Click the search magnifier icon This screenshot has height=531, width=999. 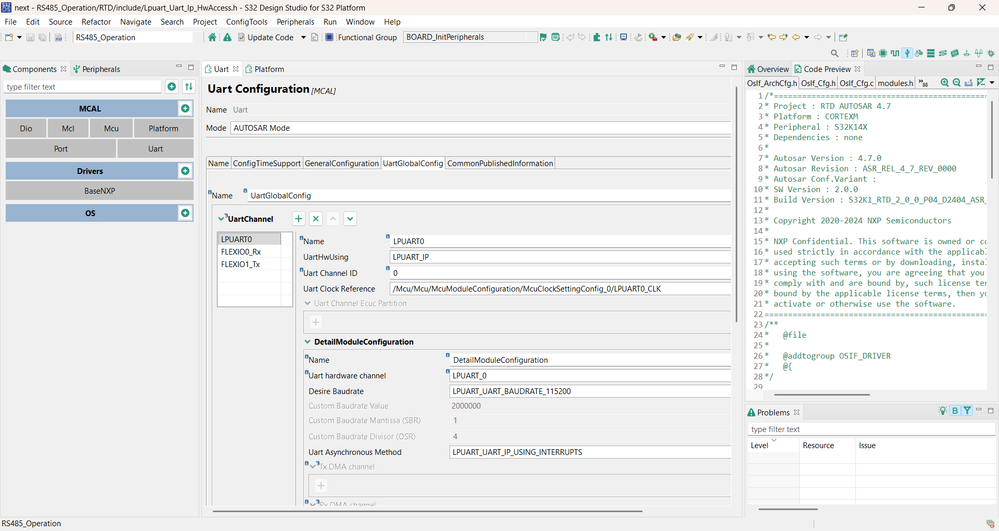[x=835, y=54]
